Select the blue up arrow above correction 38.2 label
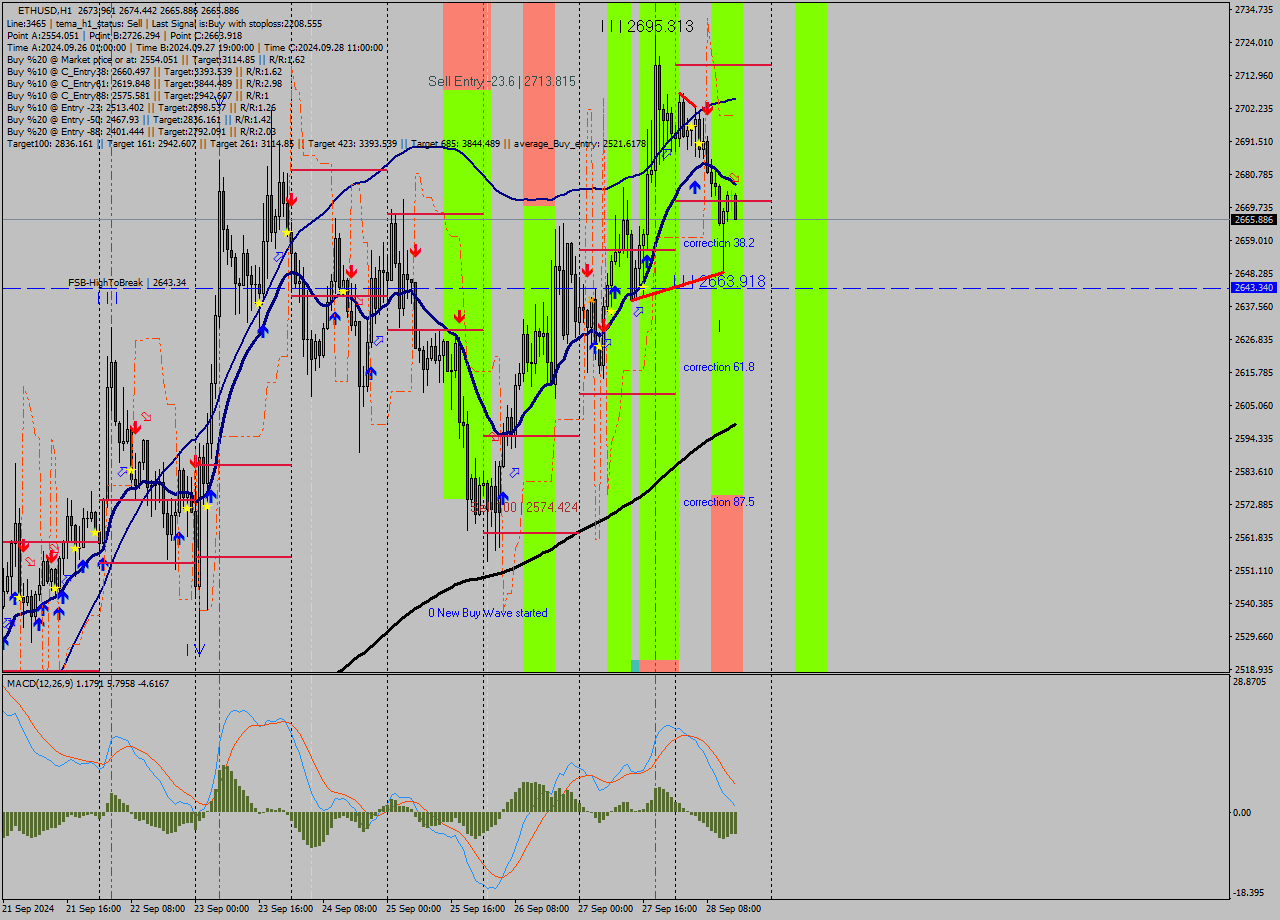Screen dimensions: 1280x920 (695, 186)
